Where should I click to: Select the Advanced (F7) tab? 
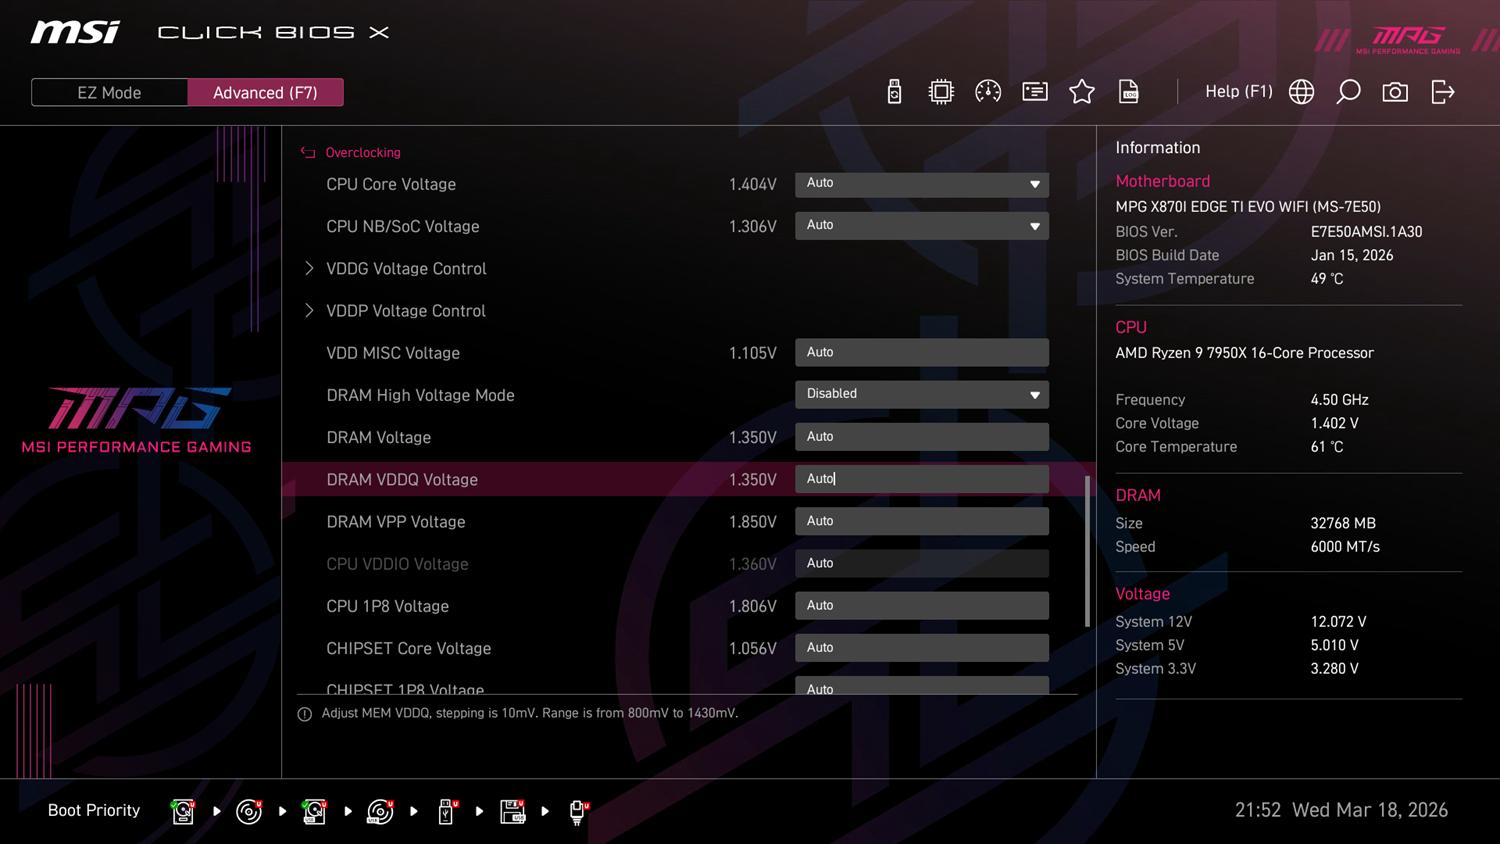265,93
